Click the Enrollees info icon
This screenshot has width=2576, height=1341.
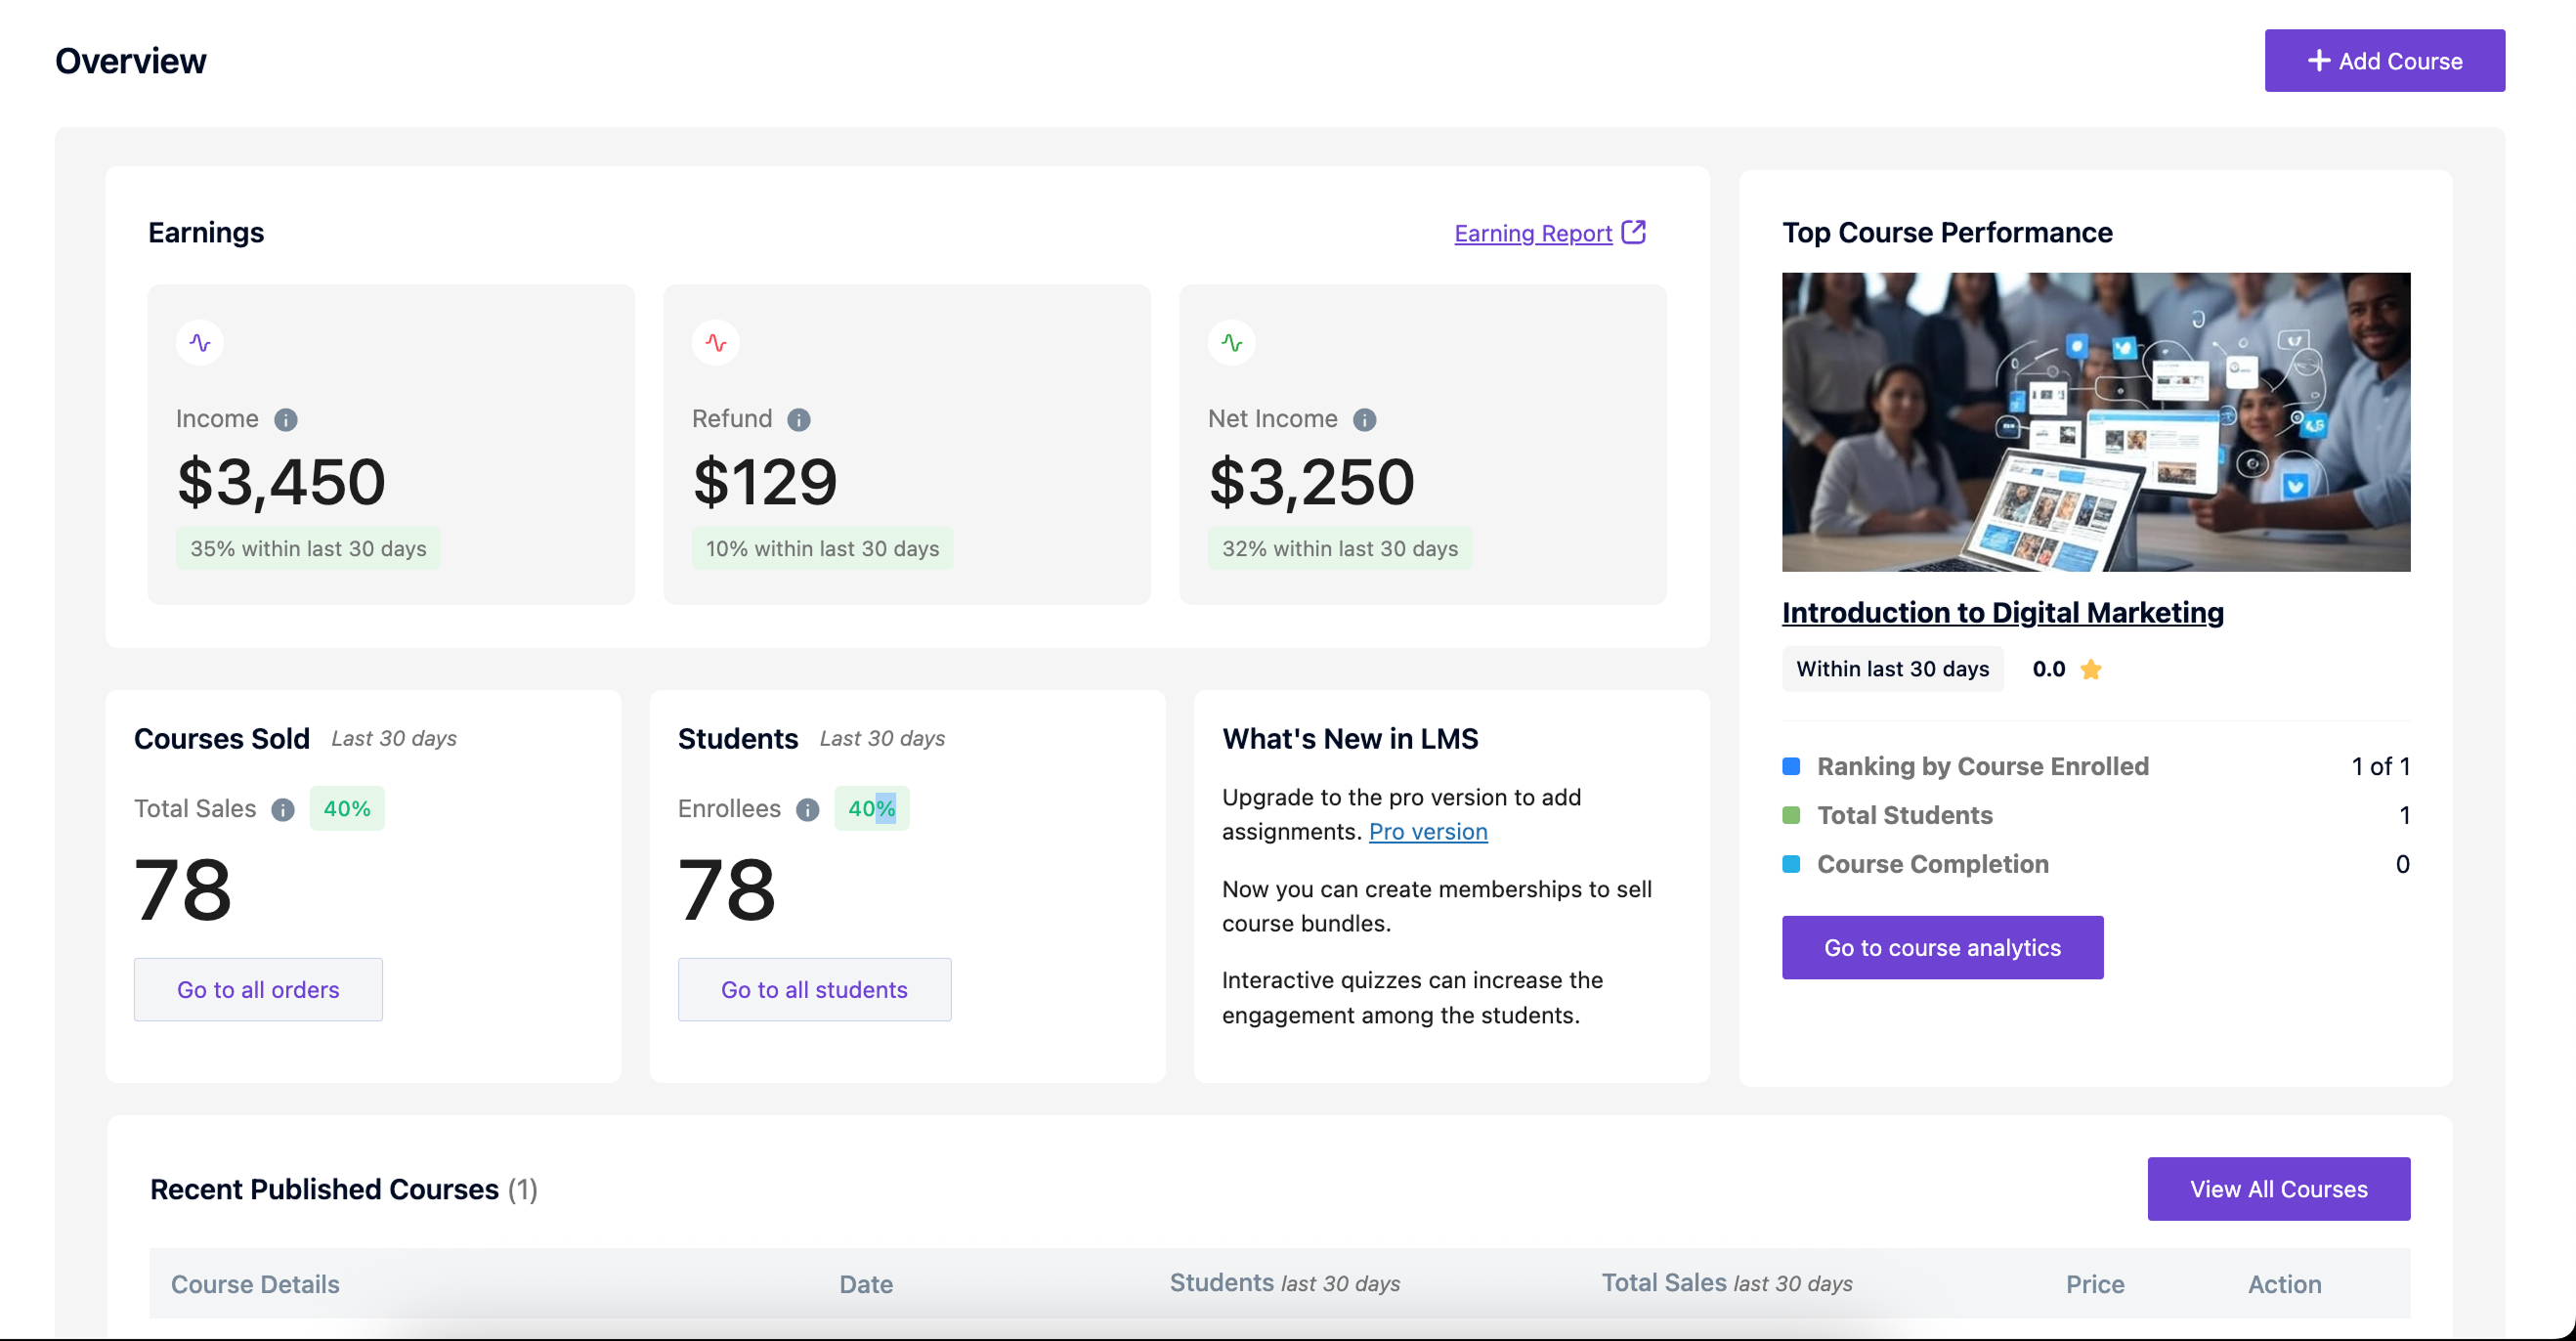coord(807,810)
